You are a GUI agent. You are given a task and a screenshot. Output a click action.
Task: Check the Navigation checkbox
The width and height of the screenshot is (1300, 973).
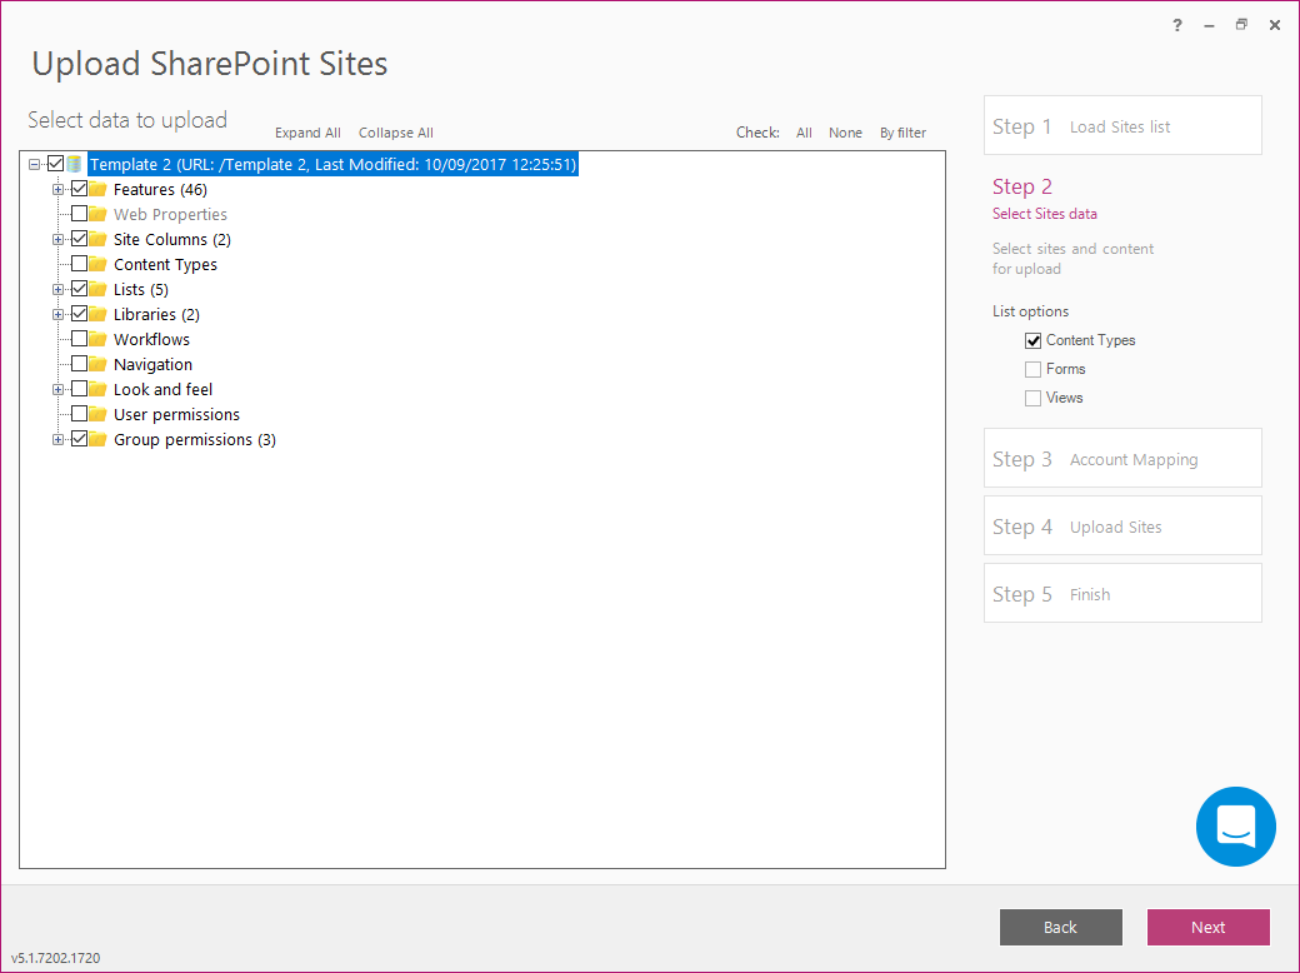(x=79, y=364)
